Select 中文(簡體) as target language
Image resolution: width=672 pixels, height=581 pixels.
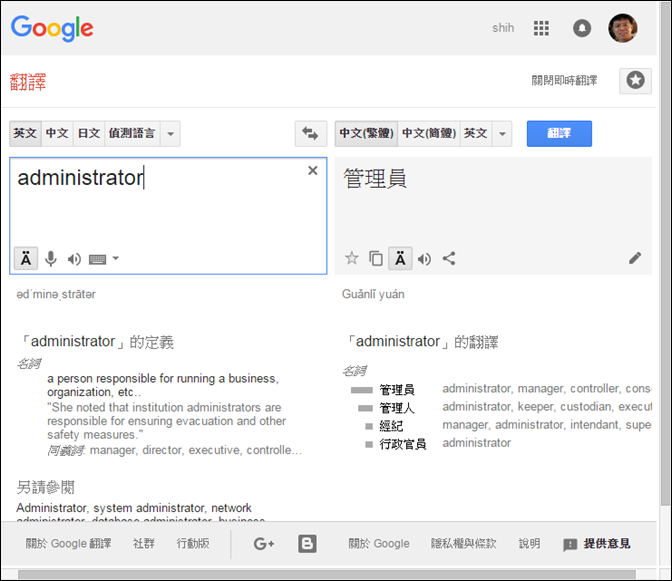[x=429, y=133]
